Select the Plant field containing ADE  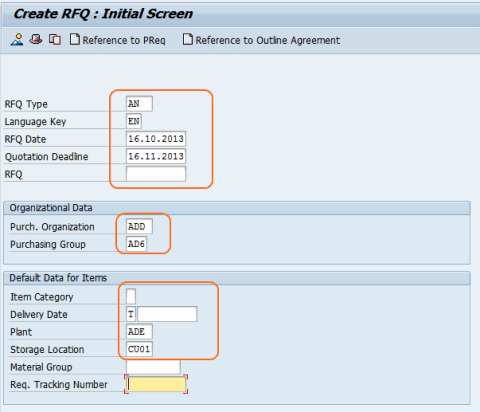(x=139, y=332)
